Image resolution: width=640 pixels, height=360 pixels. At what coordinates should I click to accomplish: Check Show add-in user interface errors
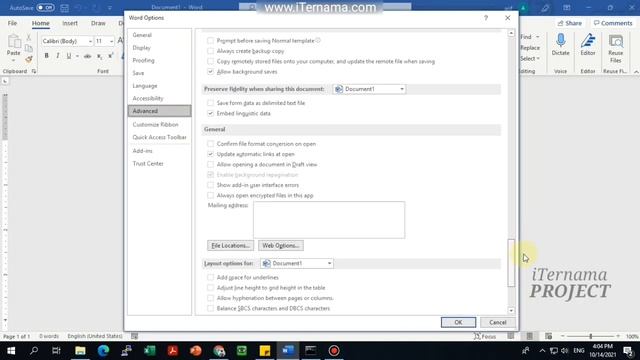coord(210,185)
